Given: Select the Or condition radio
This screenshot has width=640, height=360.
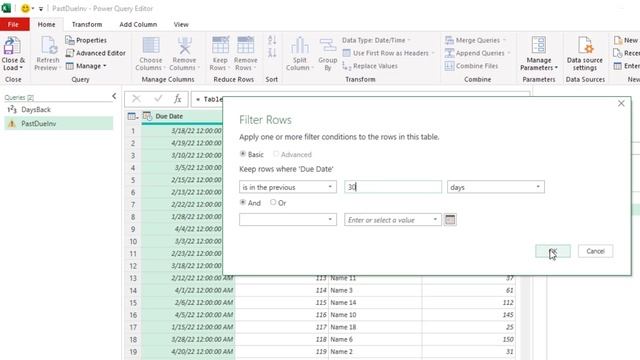Looking at the screenshot, I should 273,202.
